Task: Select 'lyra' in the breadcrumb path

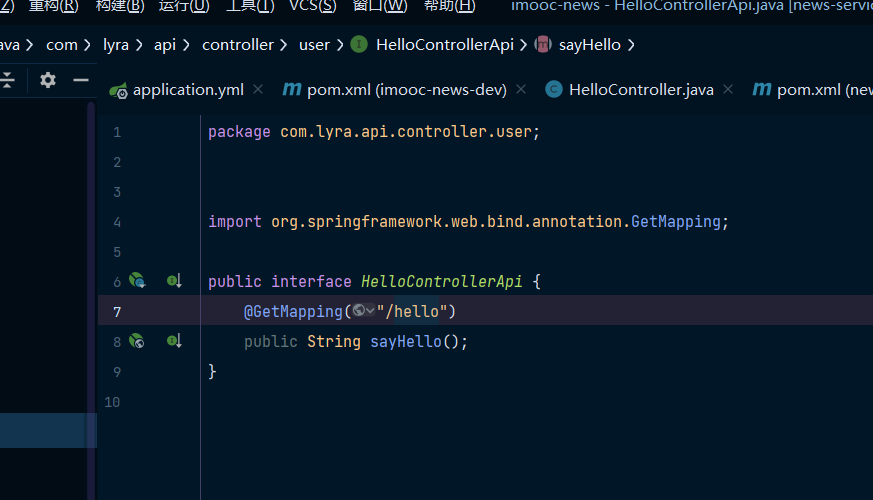Action: pos(116,45)
